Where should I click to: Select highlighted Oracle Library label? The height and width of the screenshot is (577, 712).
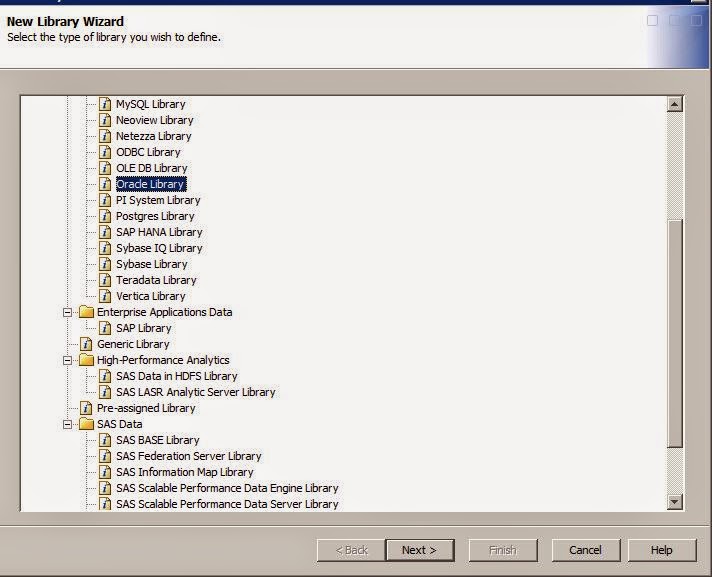(x=151, y=184)
